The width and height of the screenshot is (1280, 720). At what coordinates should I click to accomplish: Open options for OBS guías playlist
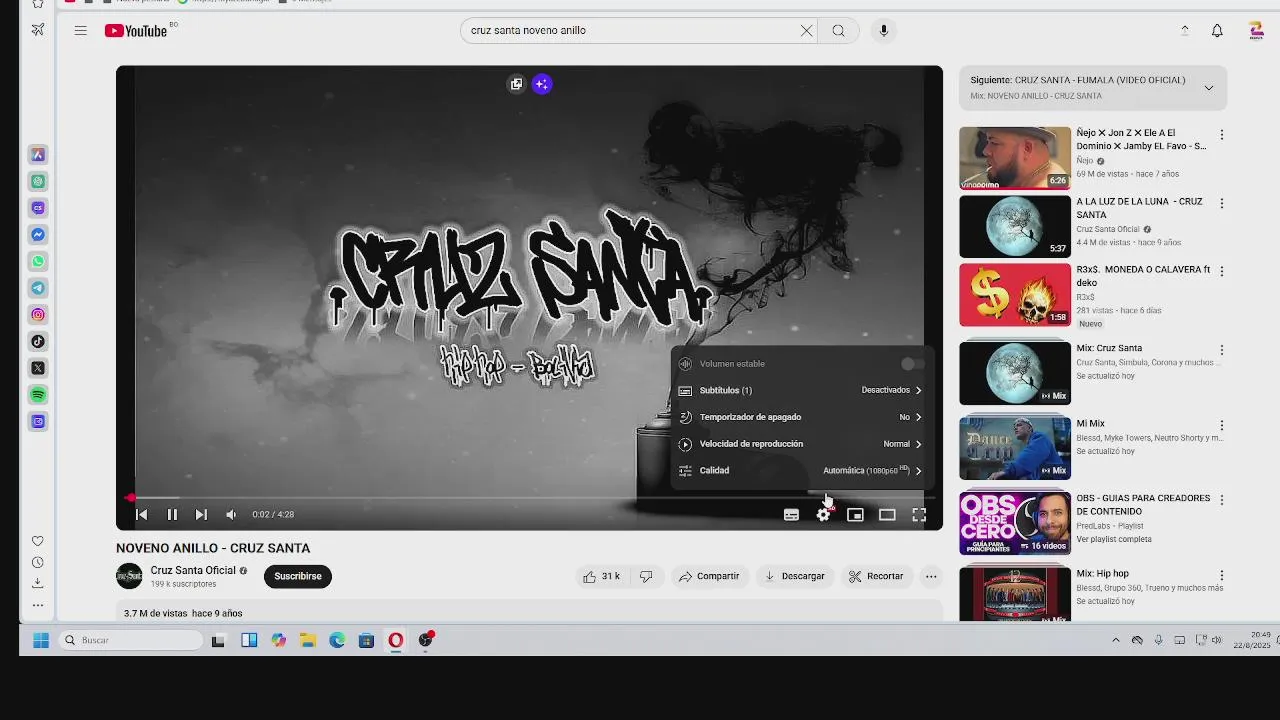tap(1221, 500)
